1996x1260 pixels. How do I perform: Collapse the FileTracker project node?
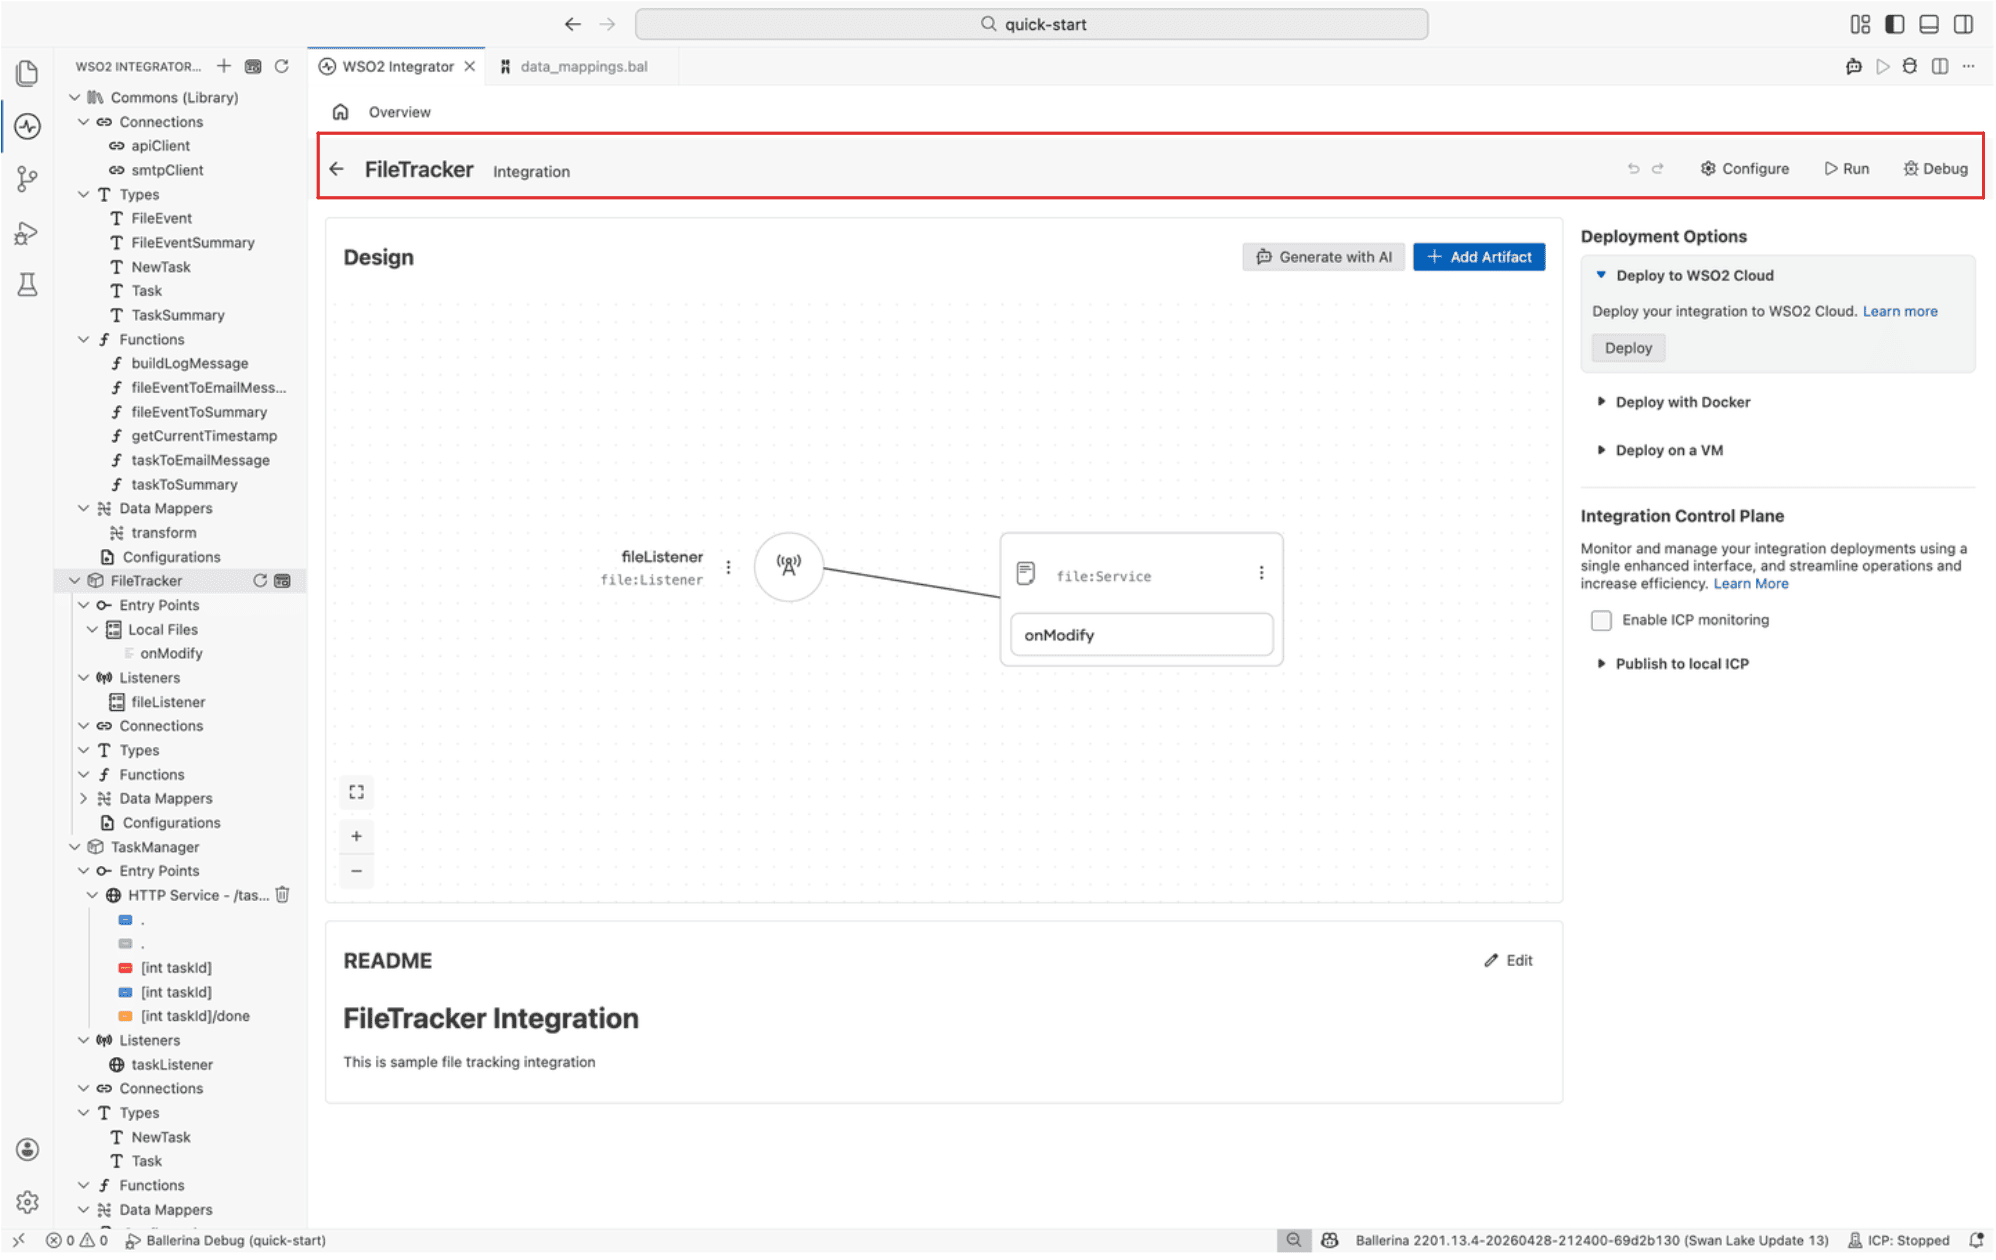pos(75,581)
